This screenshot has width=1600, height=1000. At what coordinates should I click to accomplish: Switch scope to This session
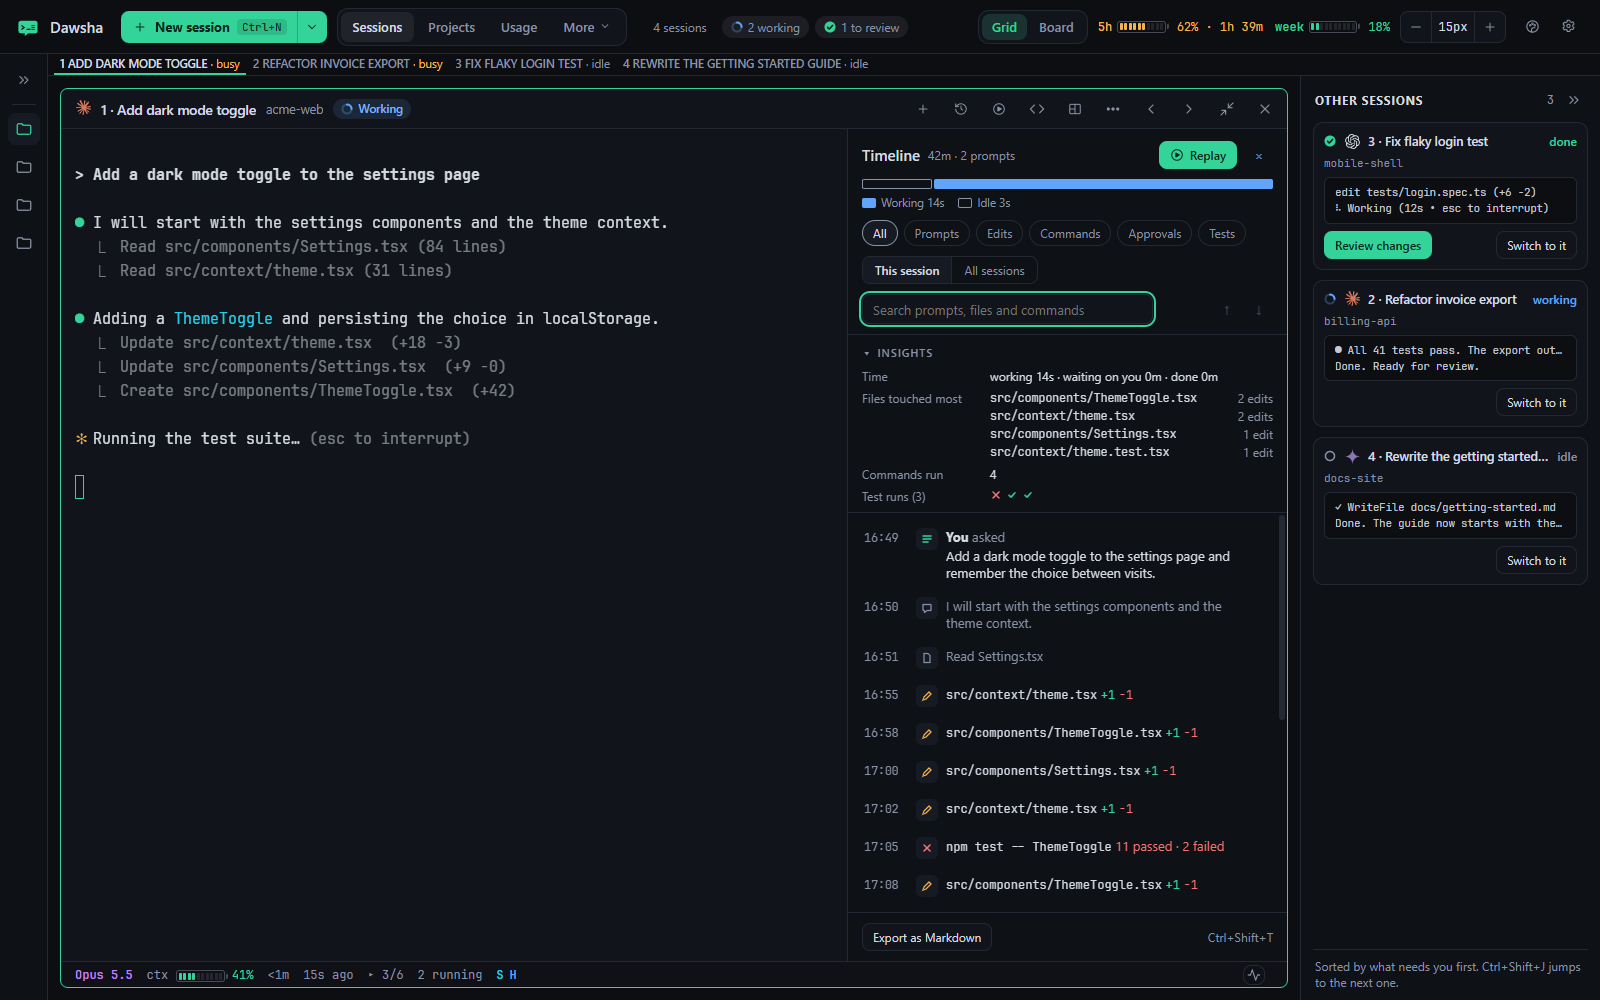pyautogui.click(x=907, y=270)
